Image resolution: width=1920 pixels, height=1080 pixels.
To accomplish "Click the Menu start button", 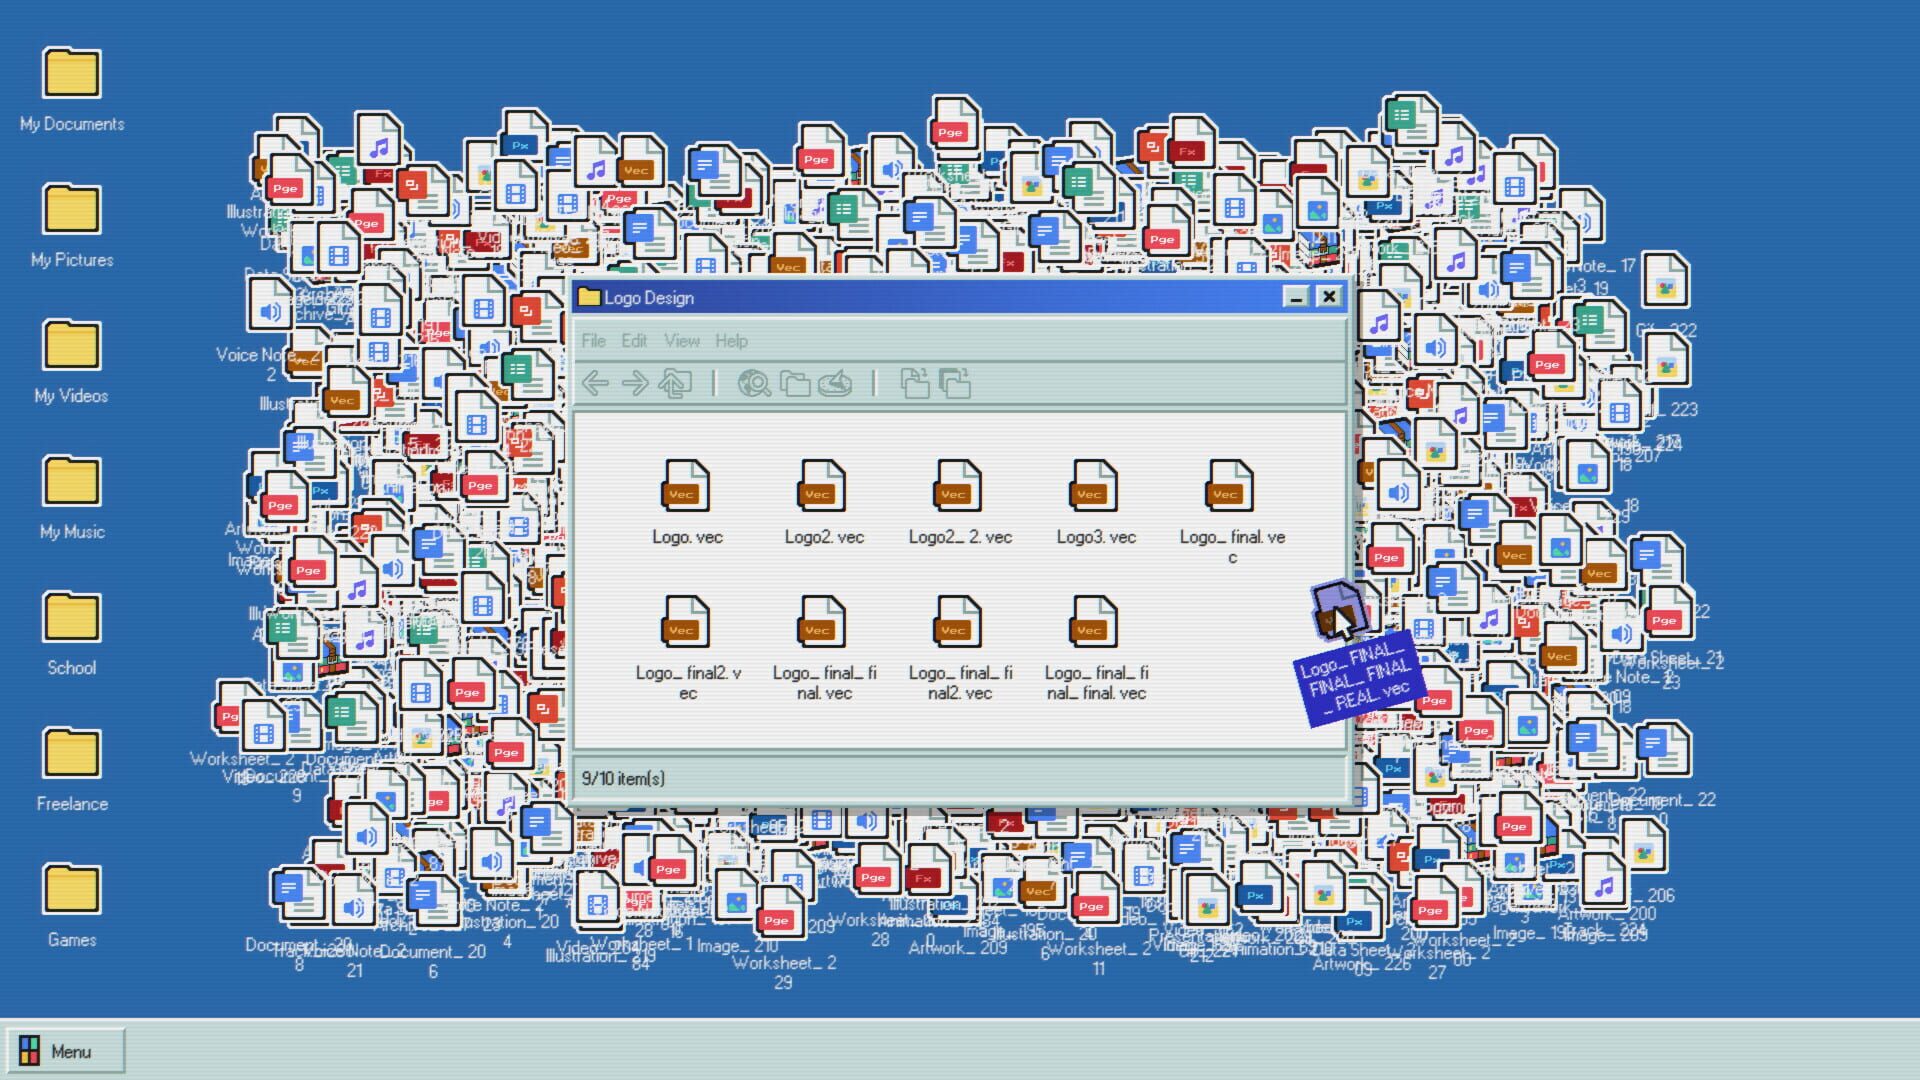I will point(64,1051).
